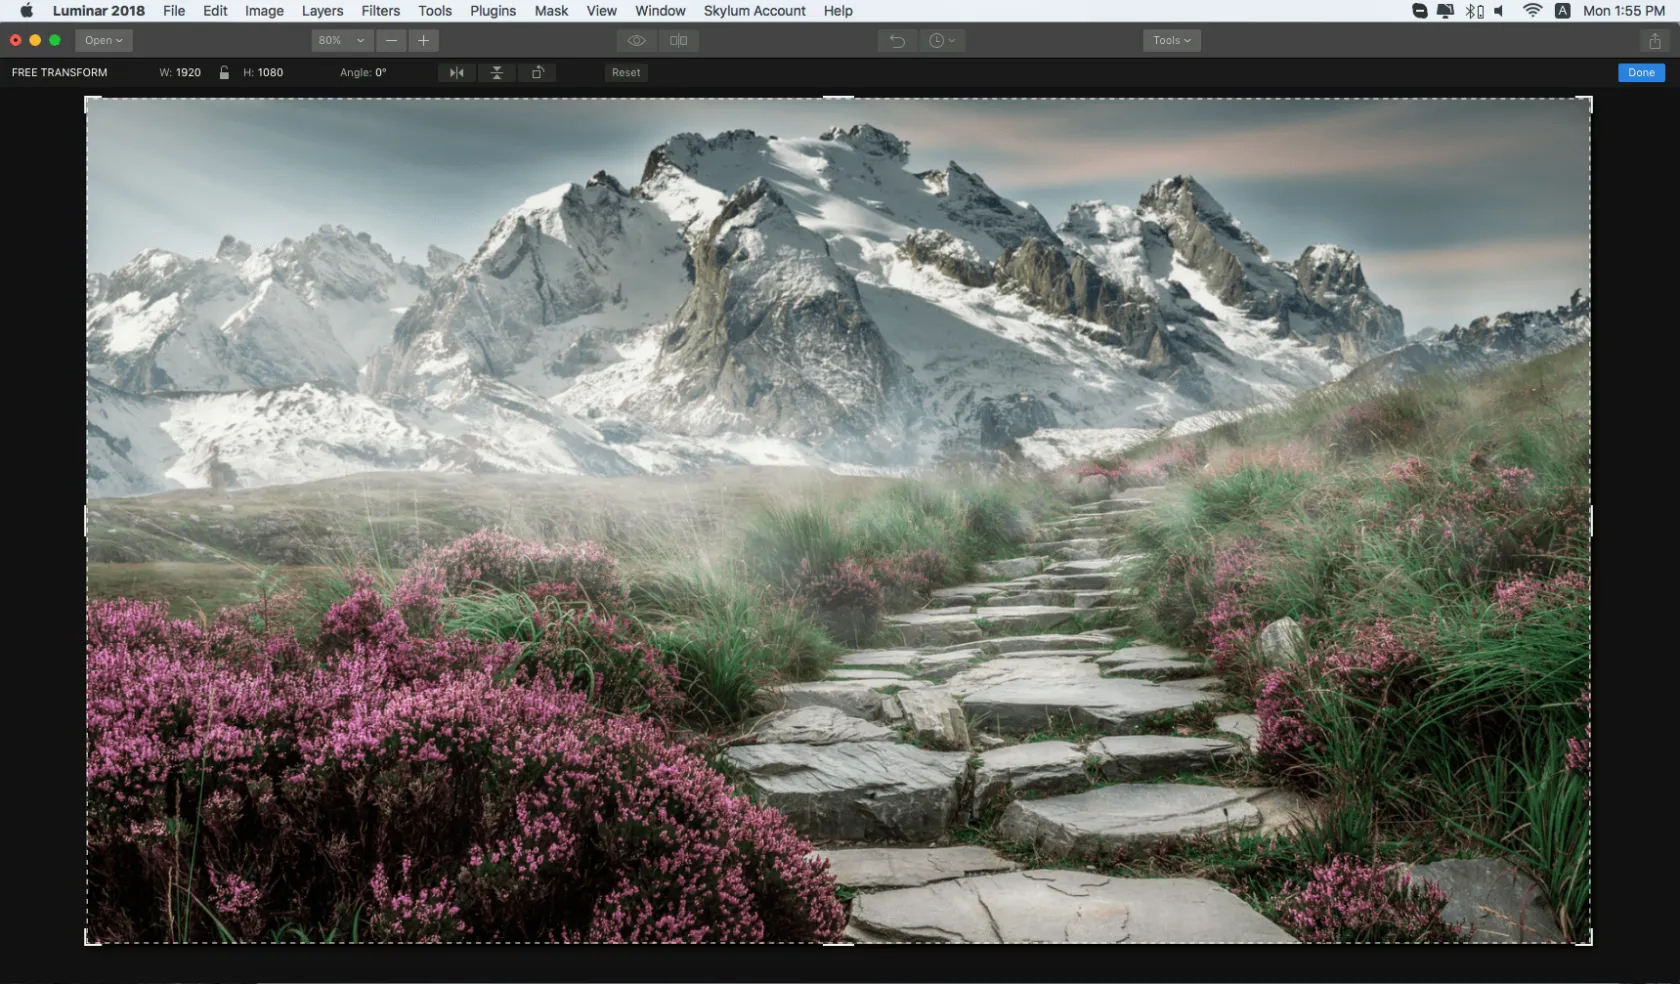
Task: Flip the image horizontally
Action: (457, 73)
